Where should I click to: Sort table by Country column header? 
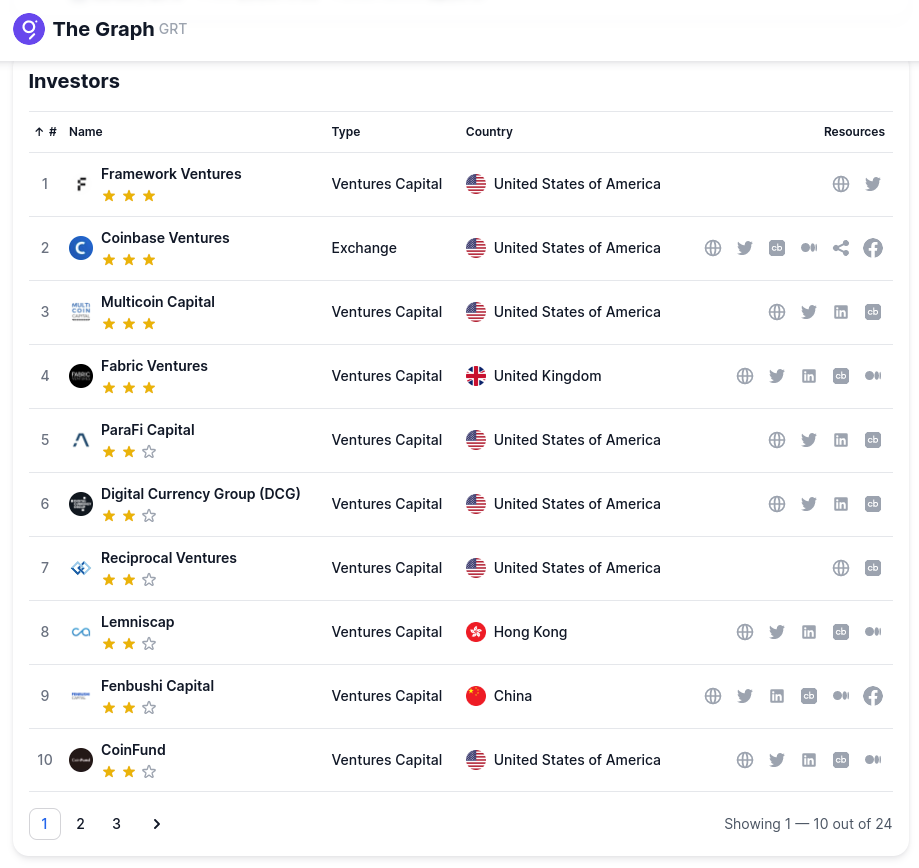click(489, 132)
